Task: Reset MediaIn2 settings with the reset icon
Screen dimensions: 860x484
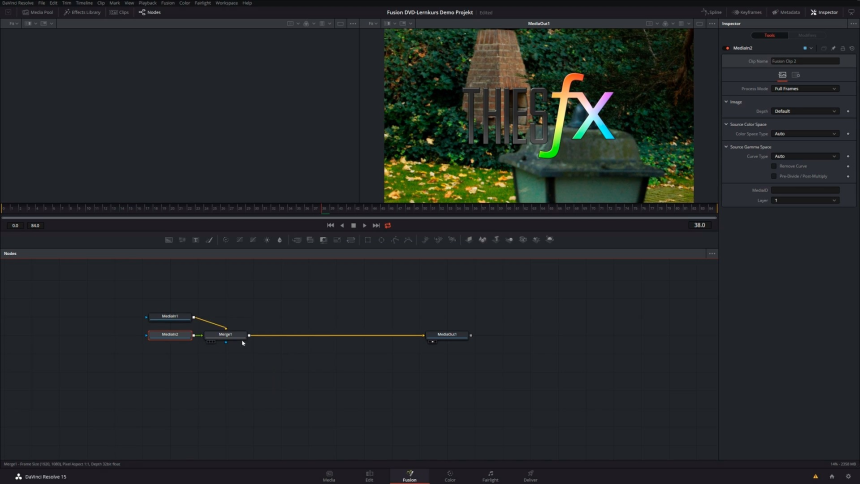Action: point(852,48)
